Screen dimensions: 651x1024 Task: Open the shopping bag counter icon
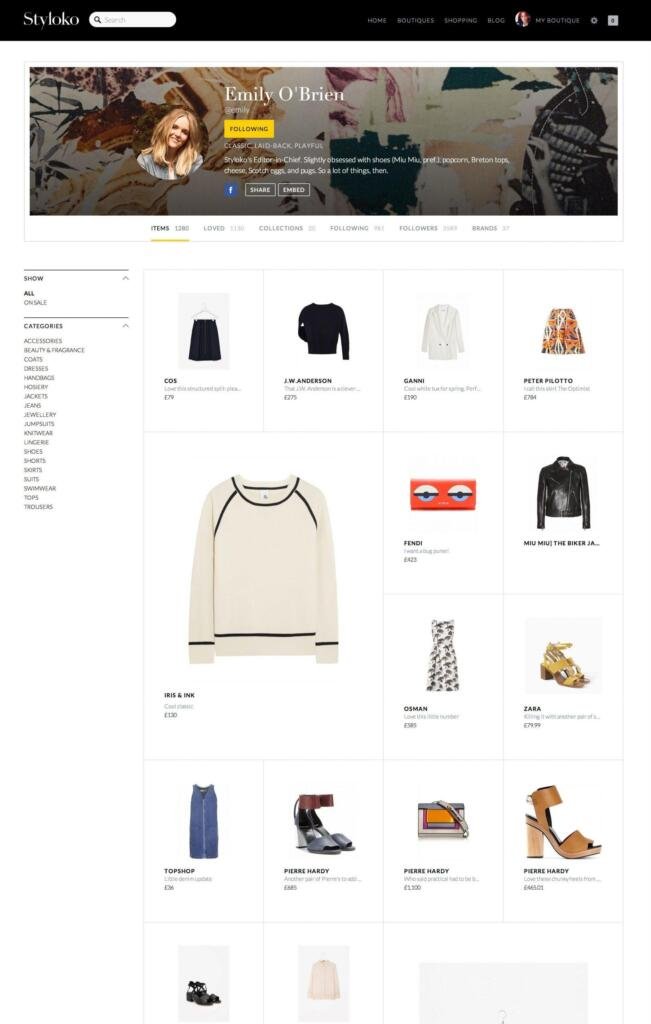tap(612, 20)
